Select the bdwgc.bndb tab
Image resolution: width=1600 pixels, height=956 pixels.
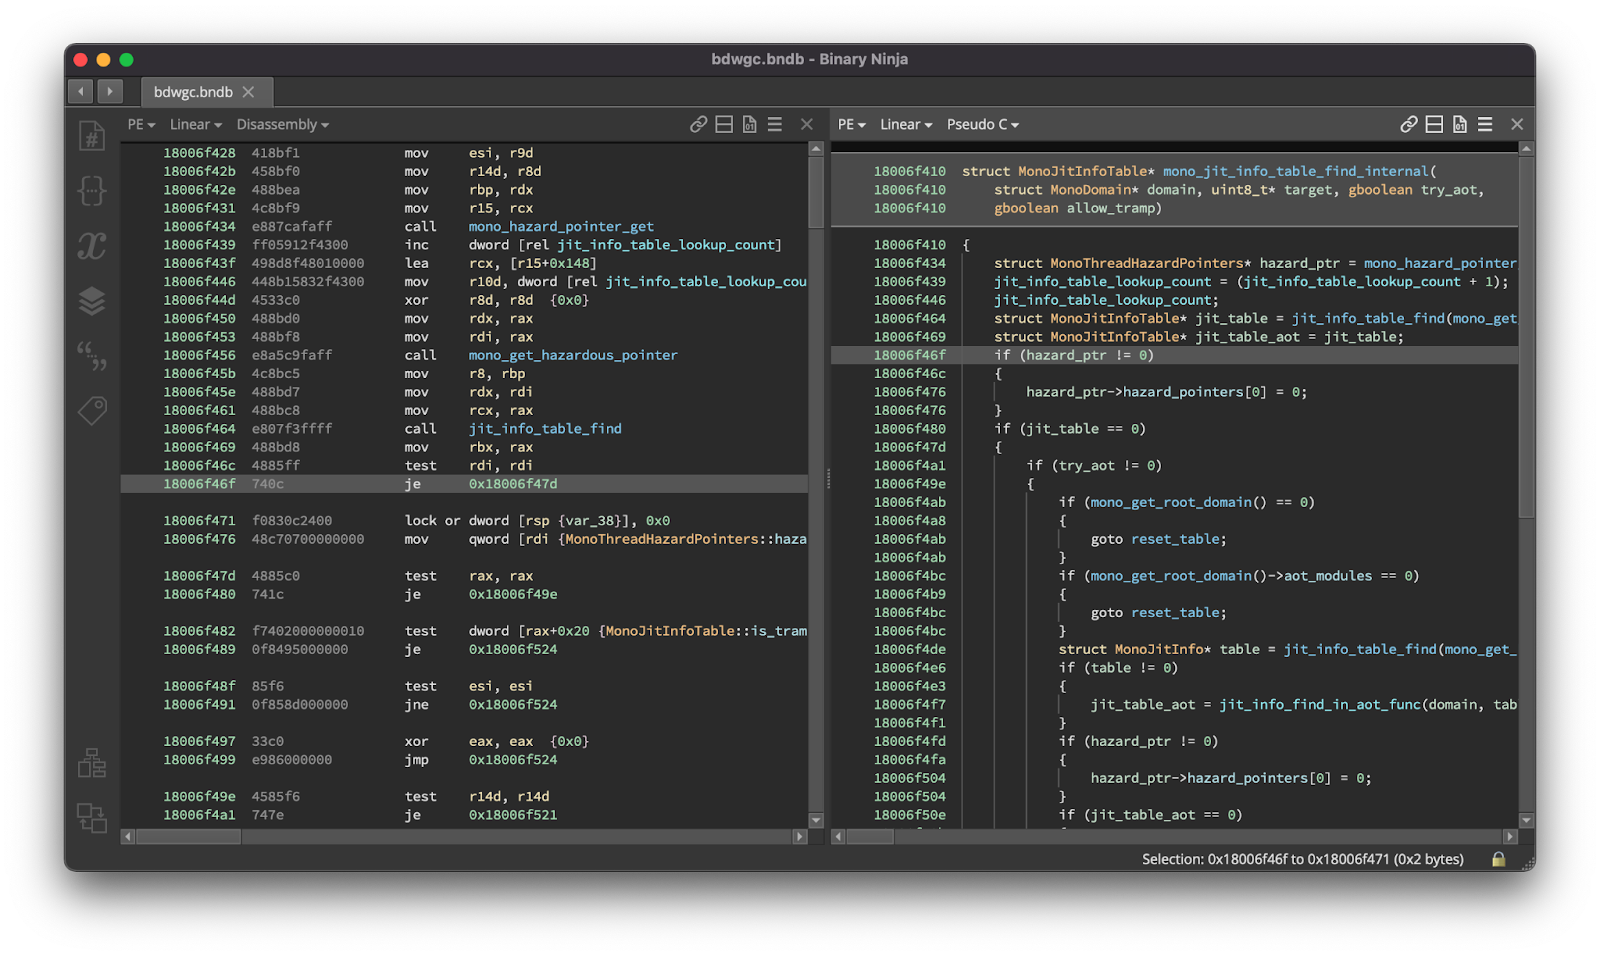tap(193, 92)
